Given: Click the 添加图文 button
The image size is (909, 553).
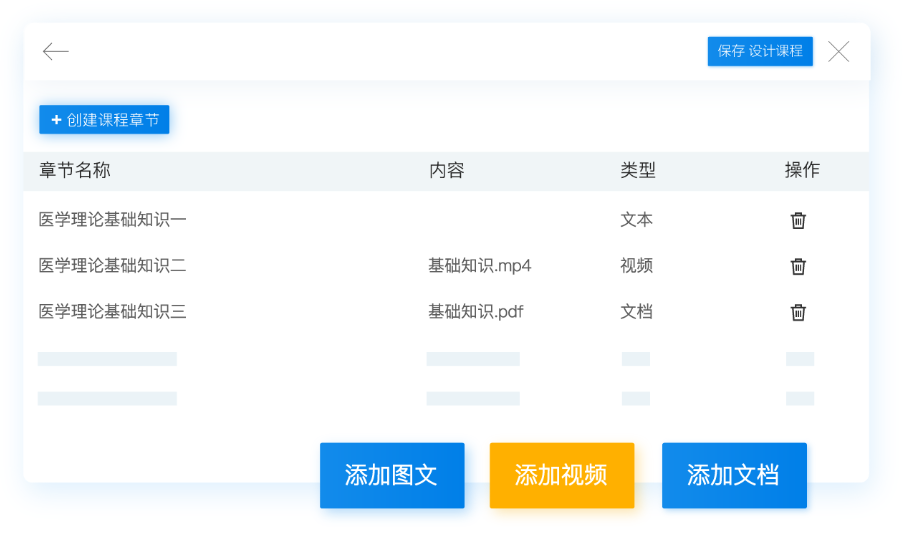Looking at the screenshot, I should pyautogui.click(x=392, y=475).
